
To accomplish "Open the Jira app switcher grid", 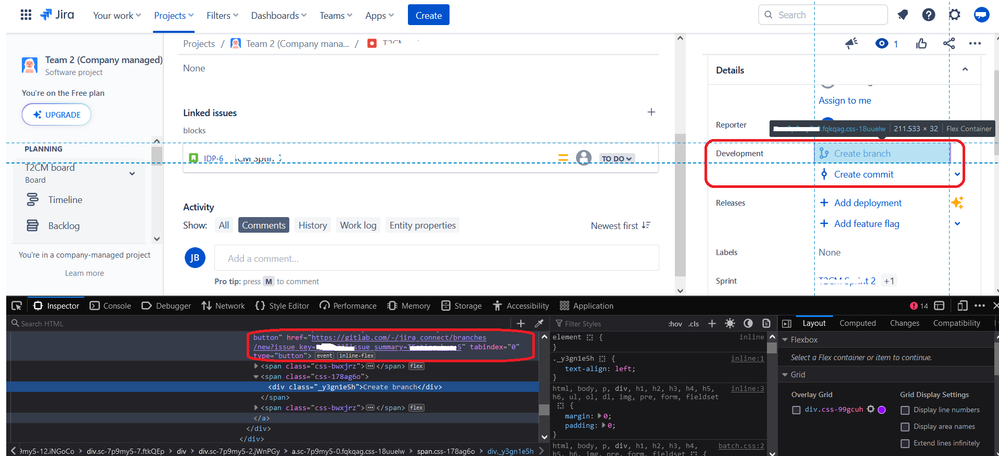I will [25, 15].
